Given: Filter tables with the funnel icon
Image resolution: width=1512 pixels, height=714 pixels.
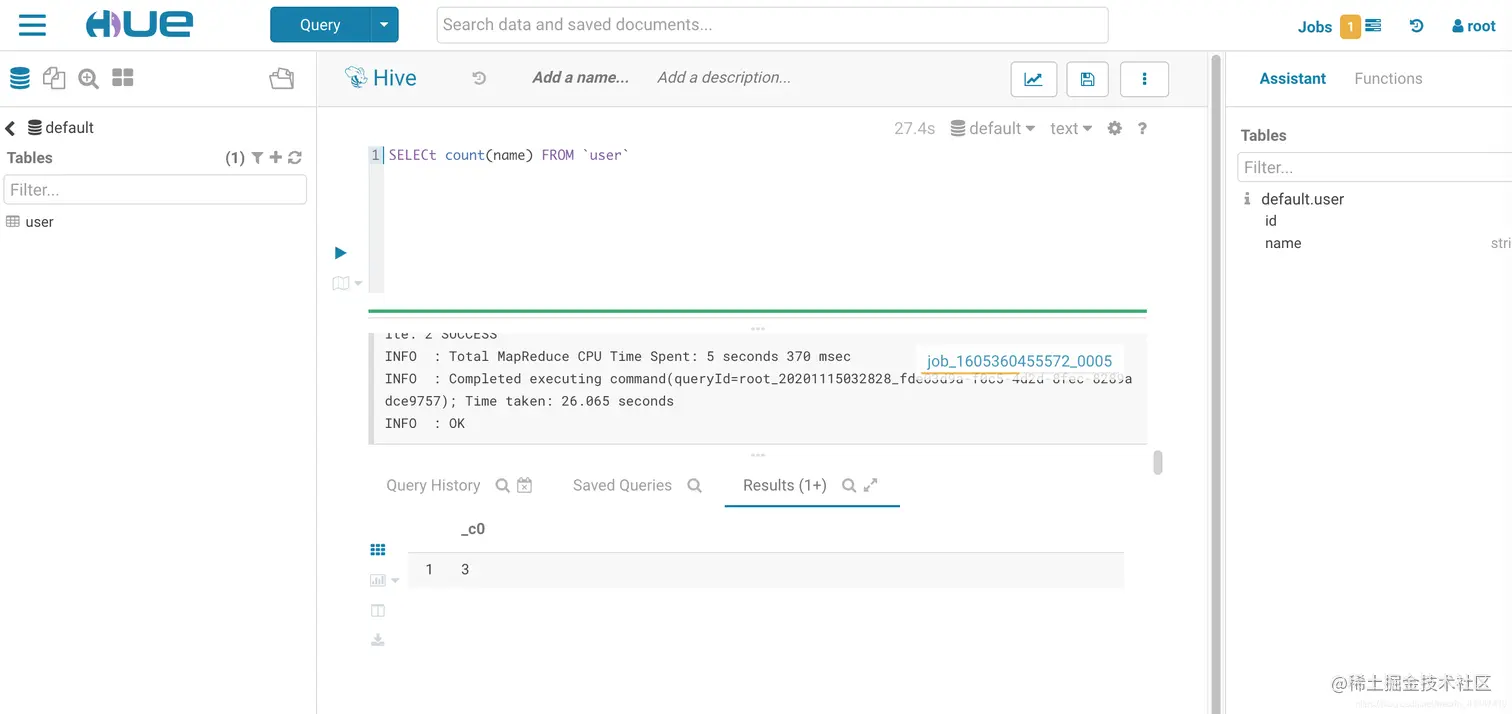Looking at the screenshot, I should click(x=257, y=158).
